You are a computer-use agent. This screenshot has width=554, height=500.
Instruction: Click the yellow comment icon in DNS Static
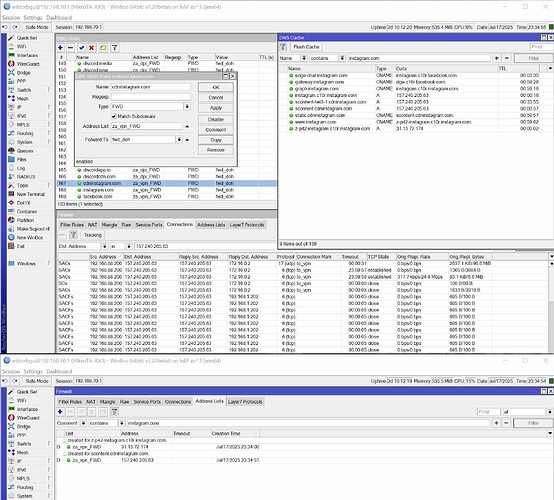coord(103,48)
